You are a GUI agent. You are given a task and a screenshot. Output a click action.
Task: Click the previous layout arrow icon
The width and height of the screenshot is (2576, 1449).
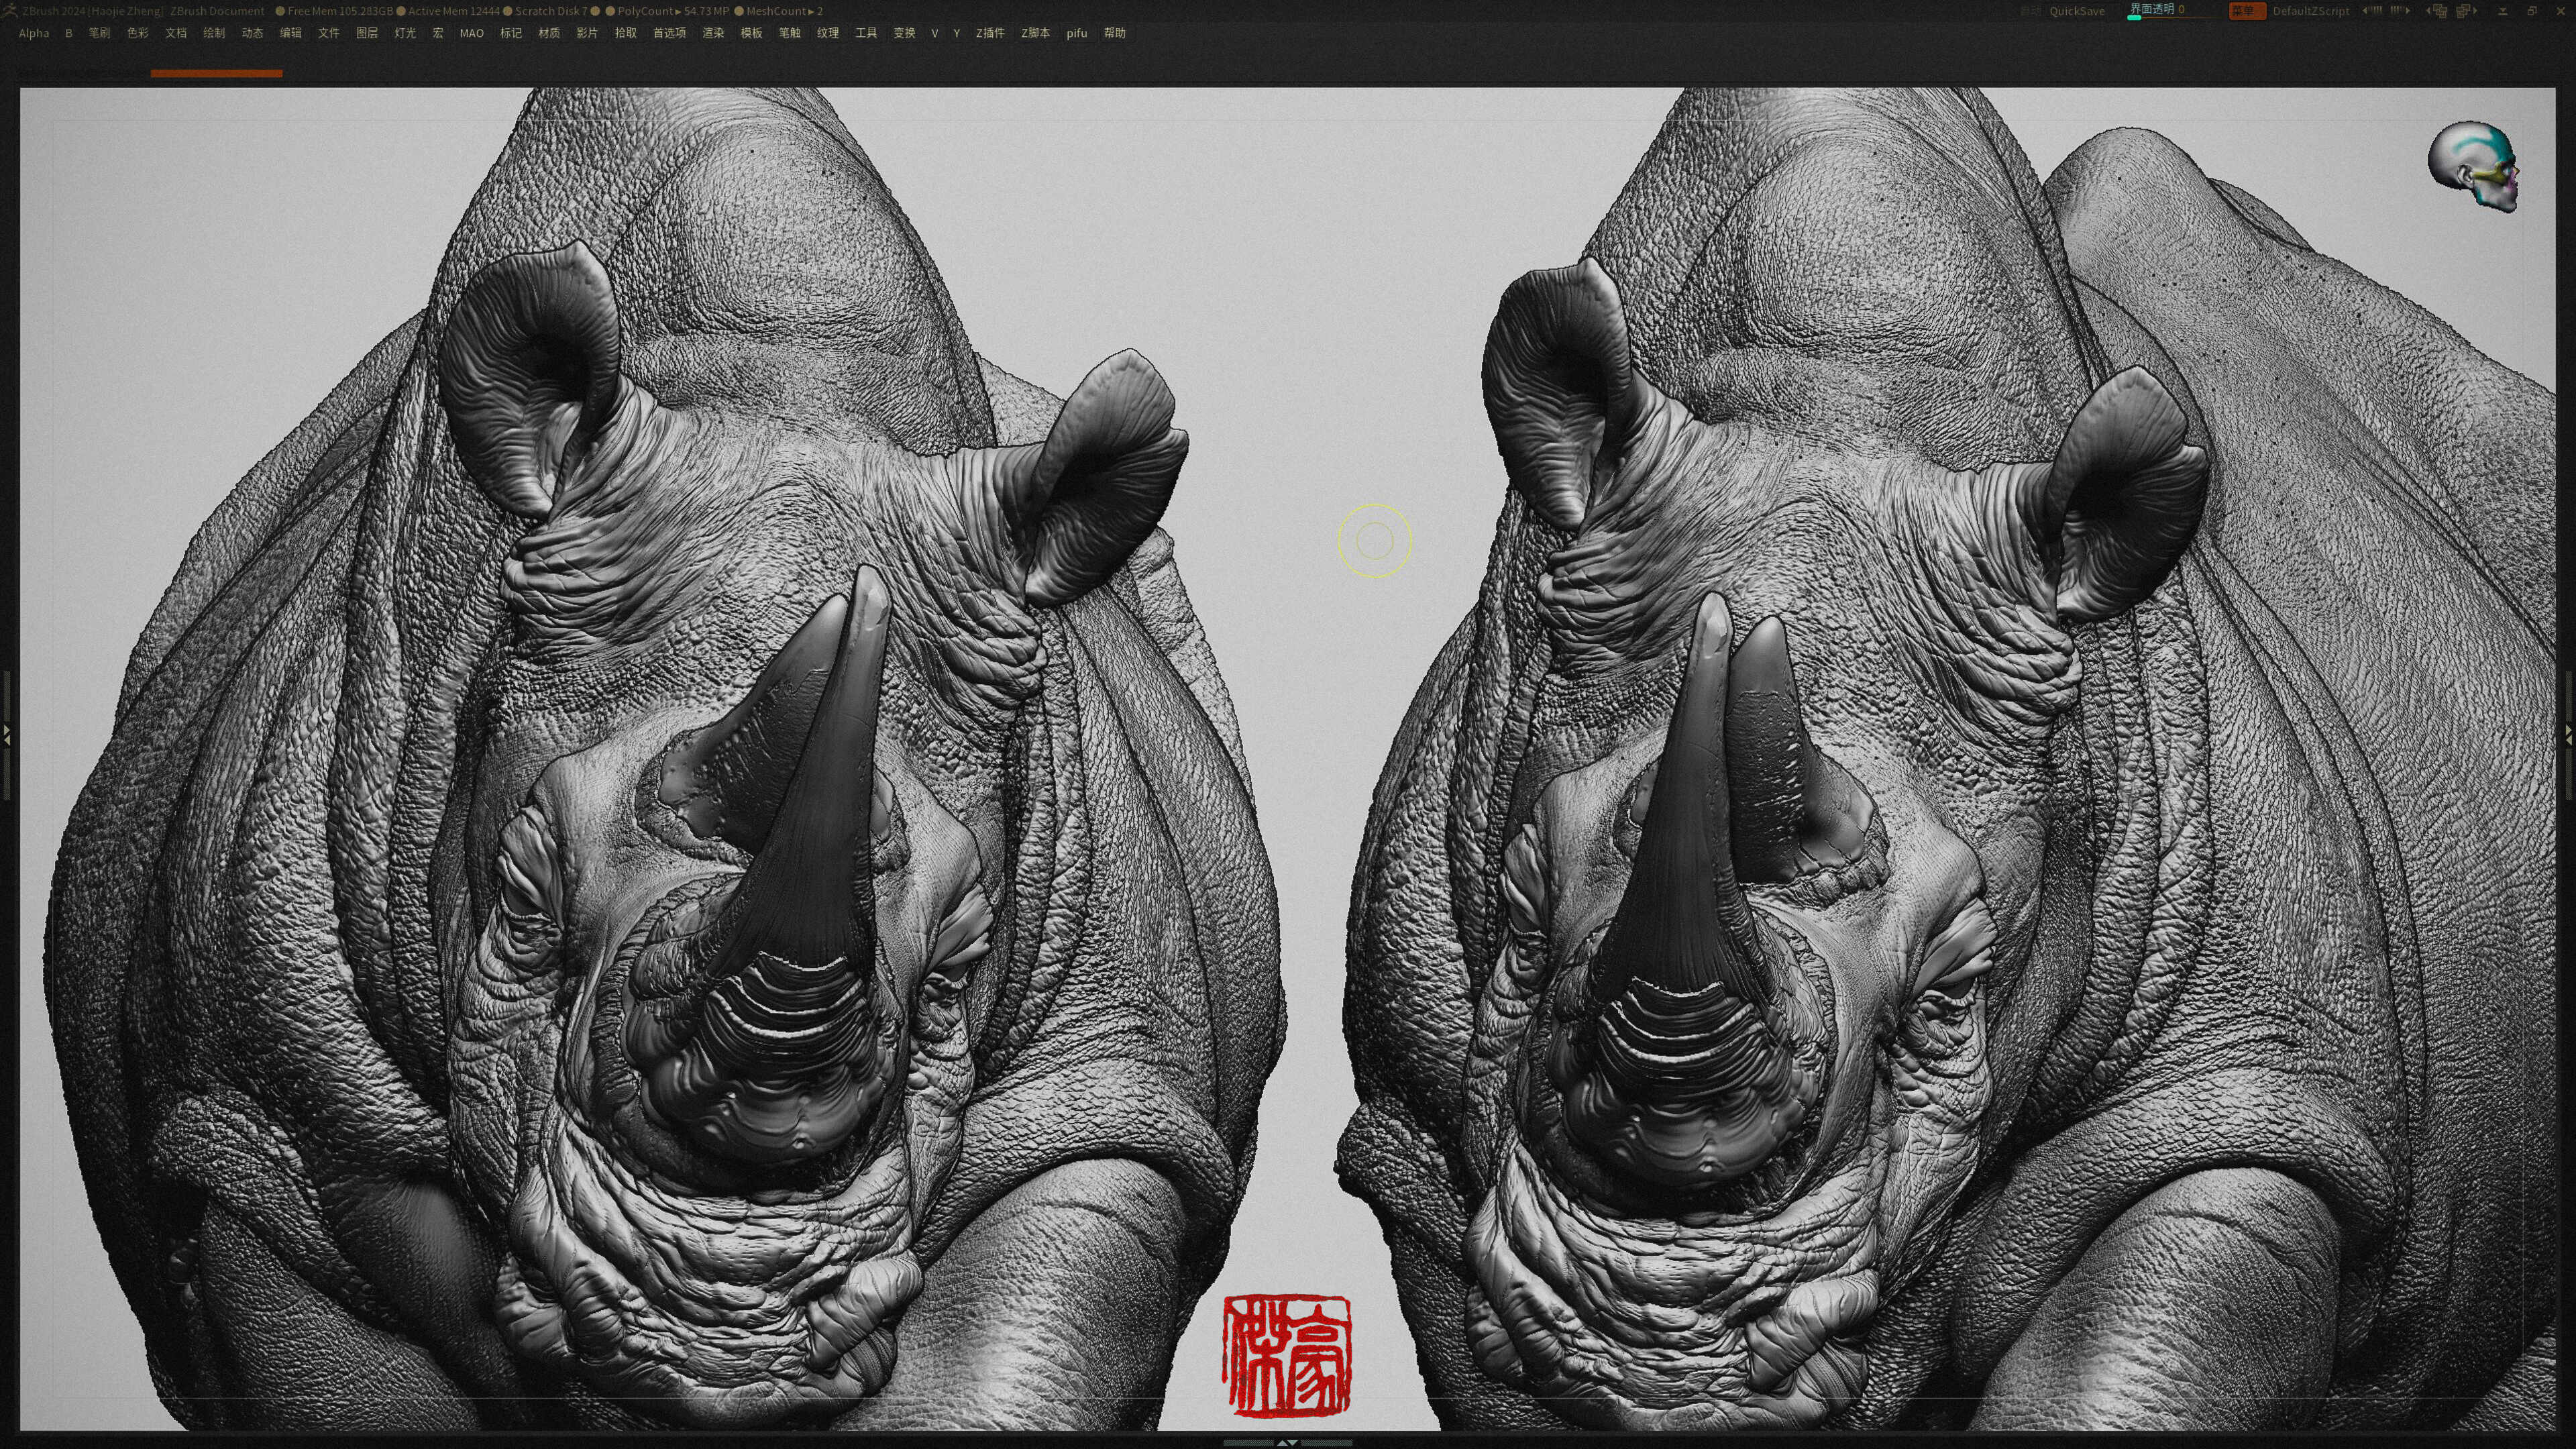tap(2371, 10)
